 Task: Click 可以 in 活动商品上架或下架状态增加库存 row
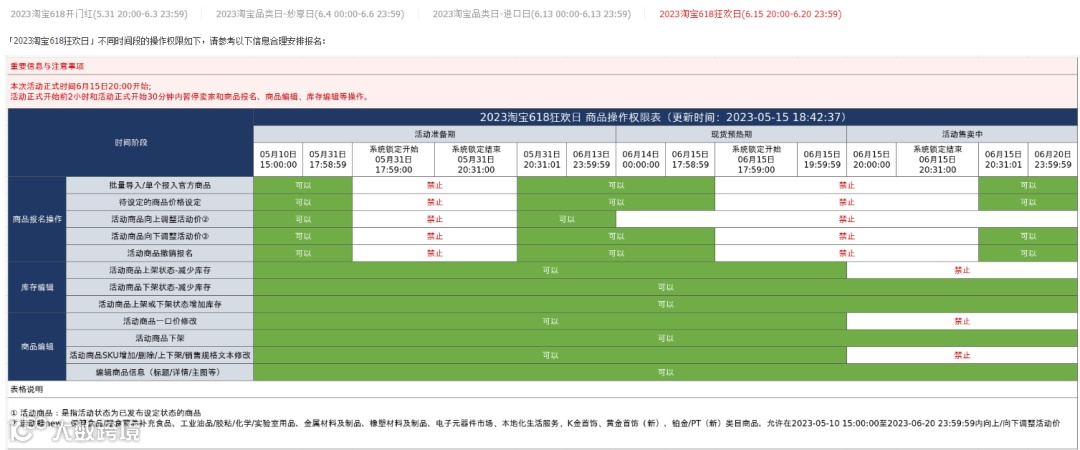pos(665,304)
